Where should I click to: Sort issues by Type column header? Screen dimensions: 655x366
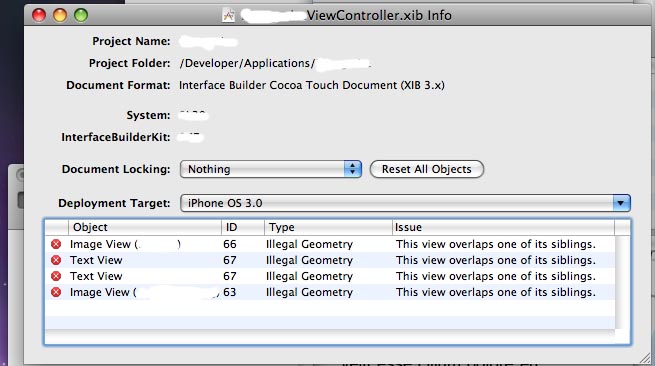pyautogui.click(x=328, y=227)
